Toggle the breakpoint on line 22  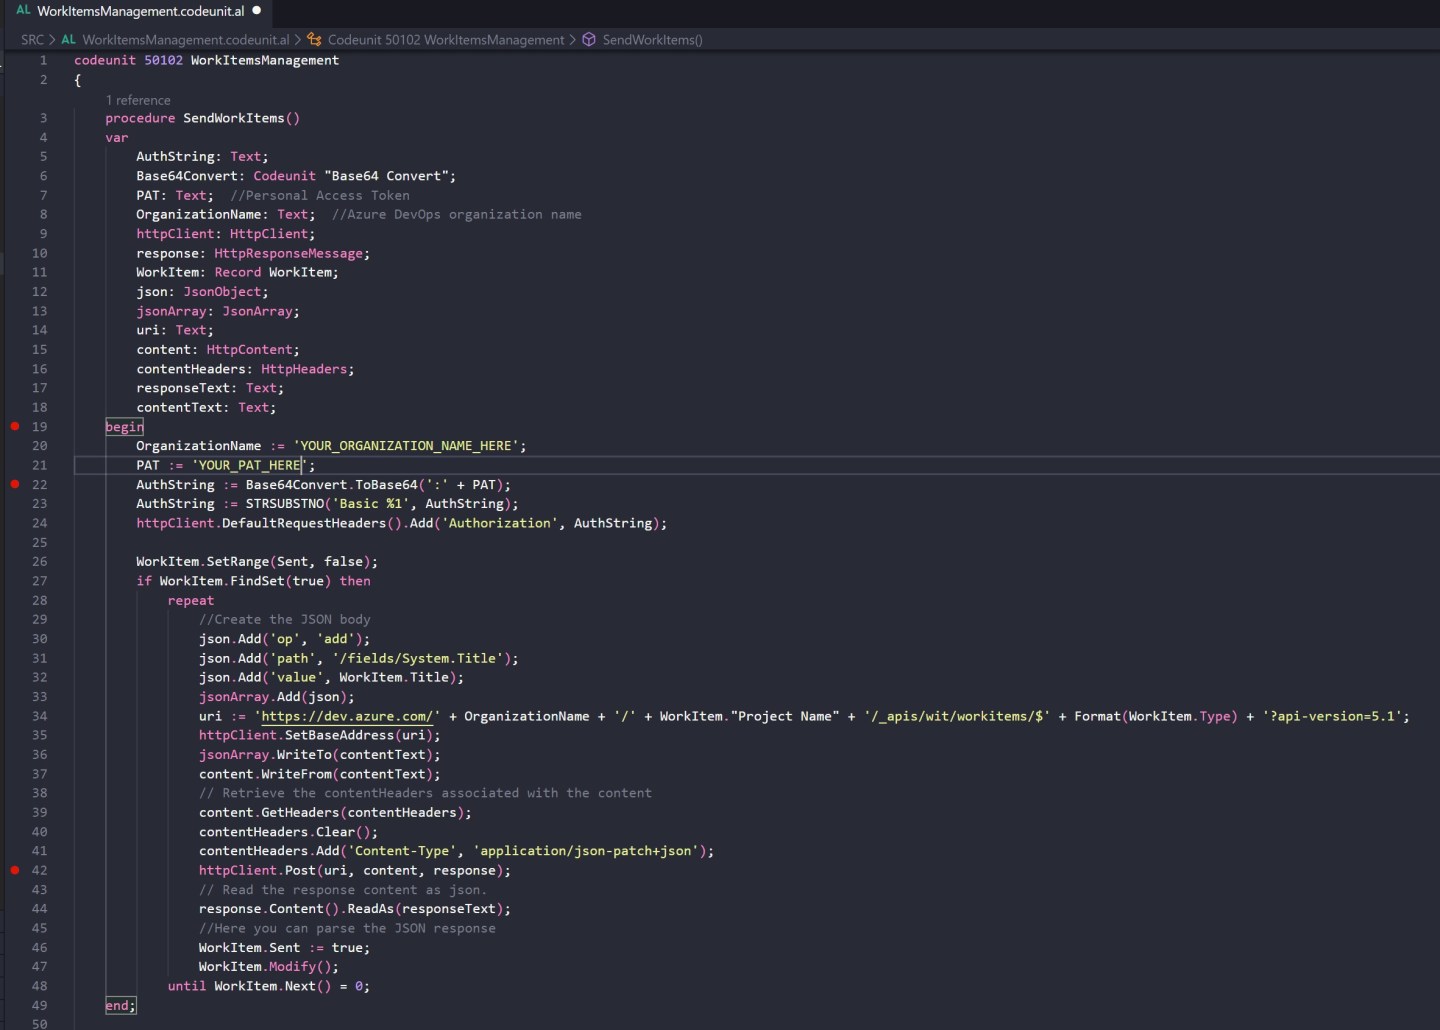click(15, 484)
